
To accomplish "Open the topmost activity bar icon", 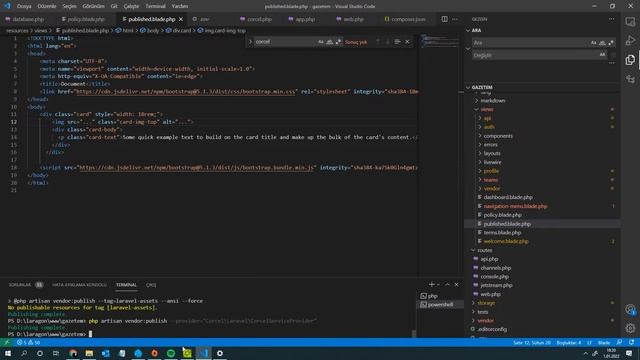I will coord(630,22).
